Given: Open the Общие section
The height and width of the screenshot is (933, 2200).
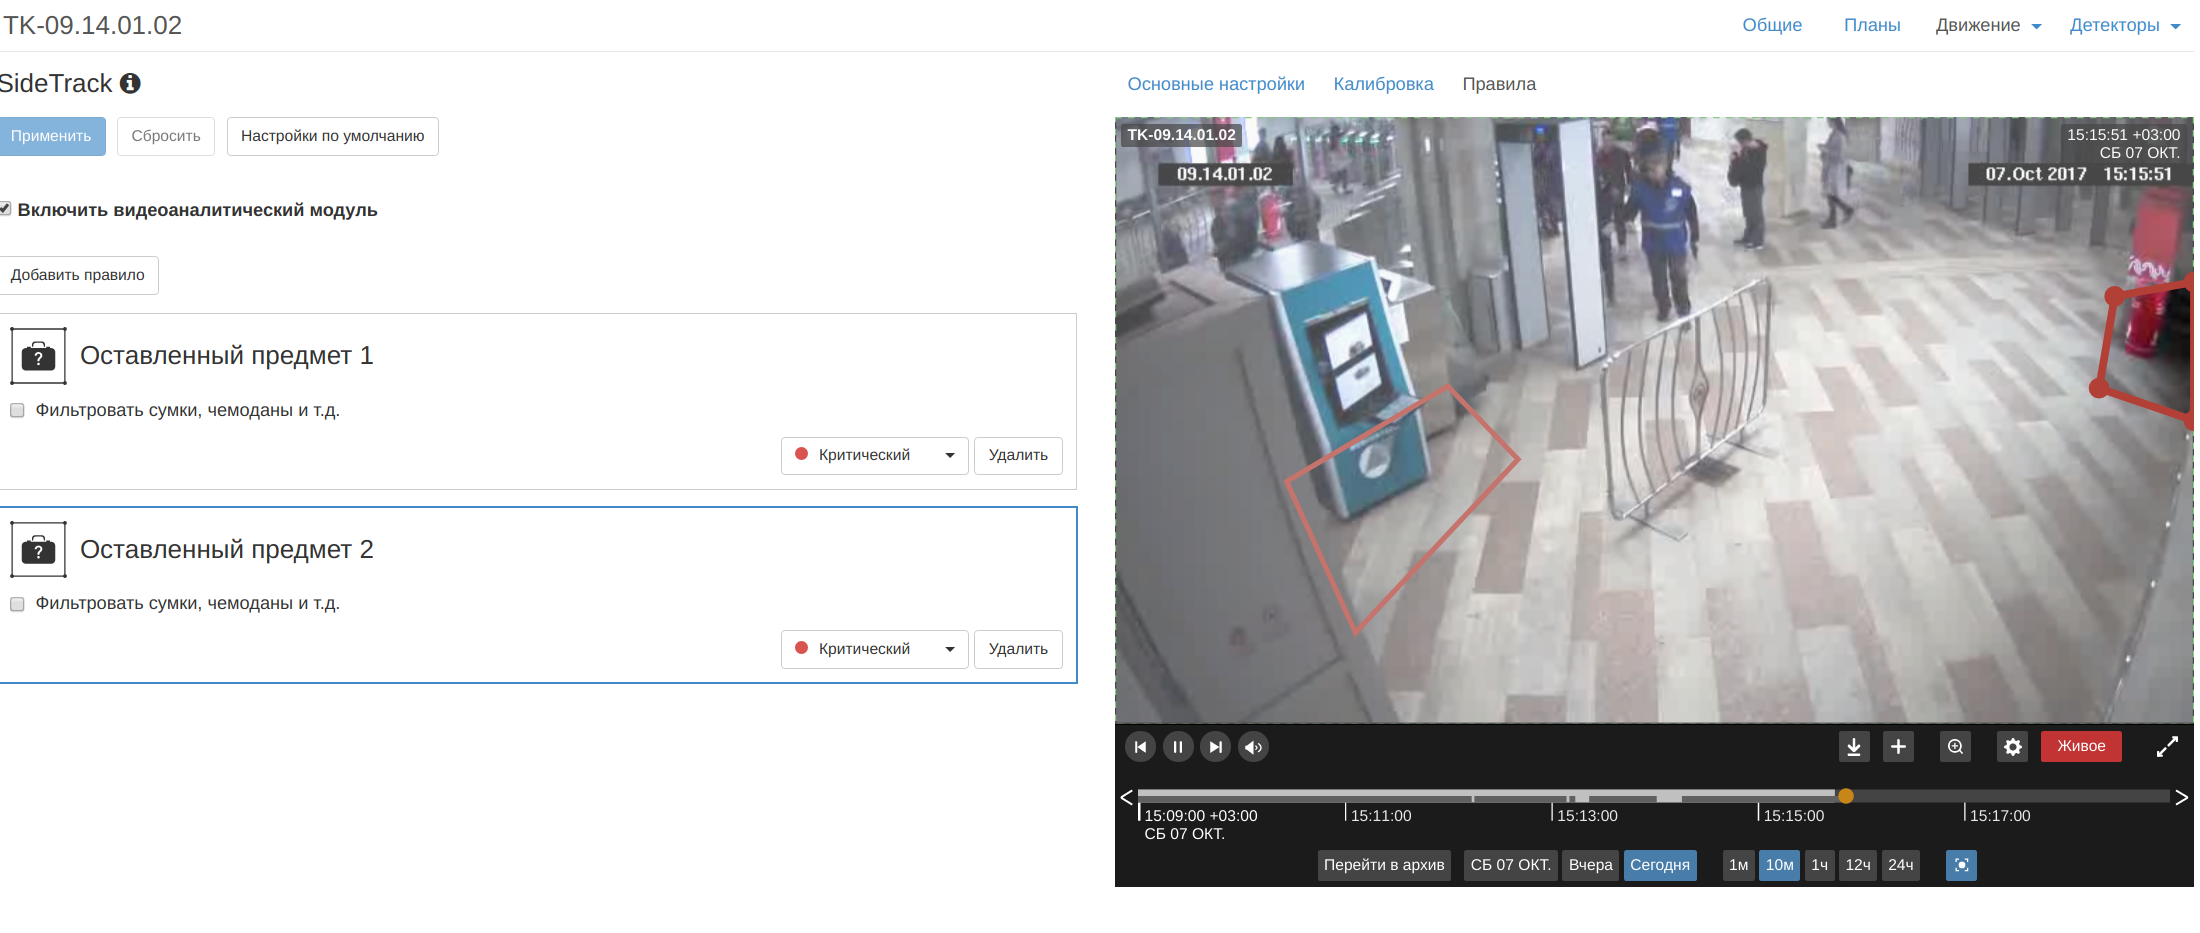Looking at the screenshot, I should click(1772, 25).
